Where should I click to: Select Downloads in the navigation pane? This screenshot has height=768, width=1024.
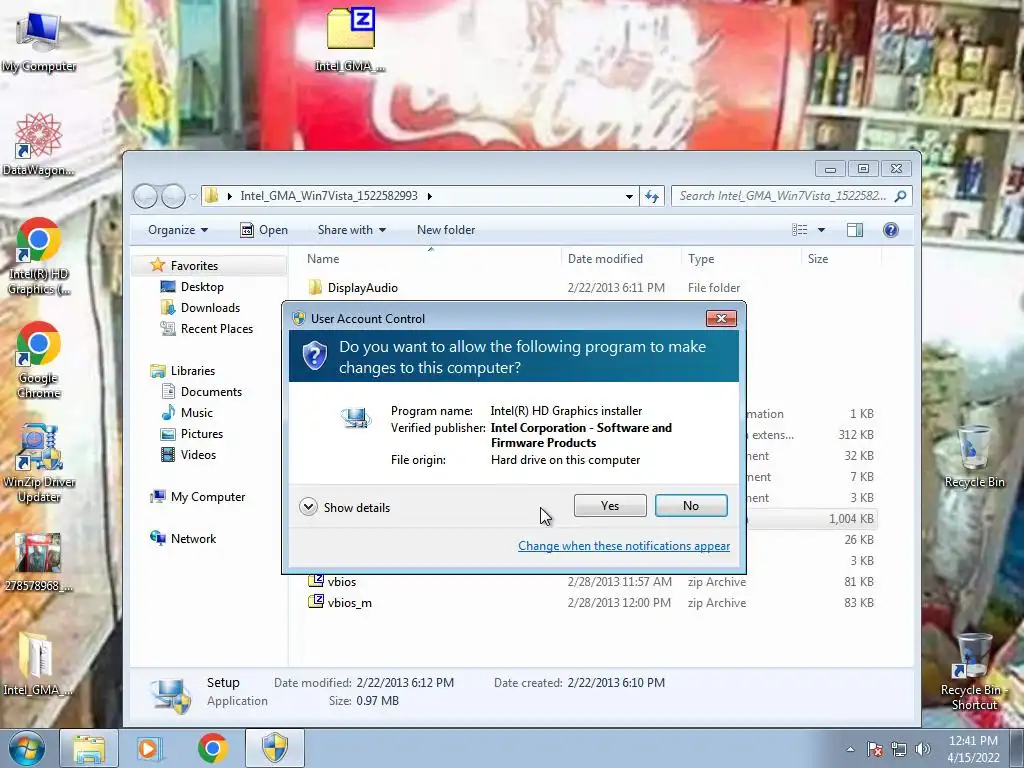click(210, 308)
